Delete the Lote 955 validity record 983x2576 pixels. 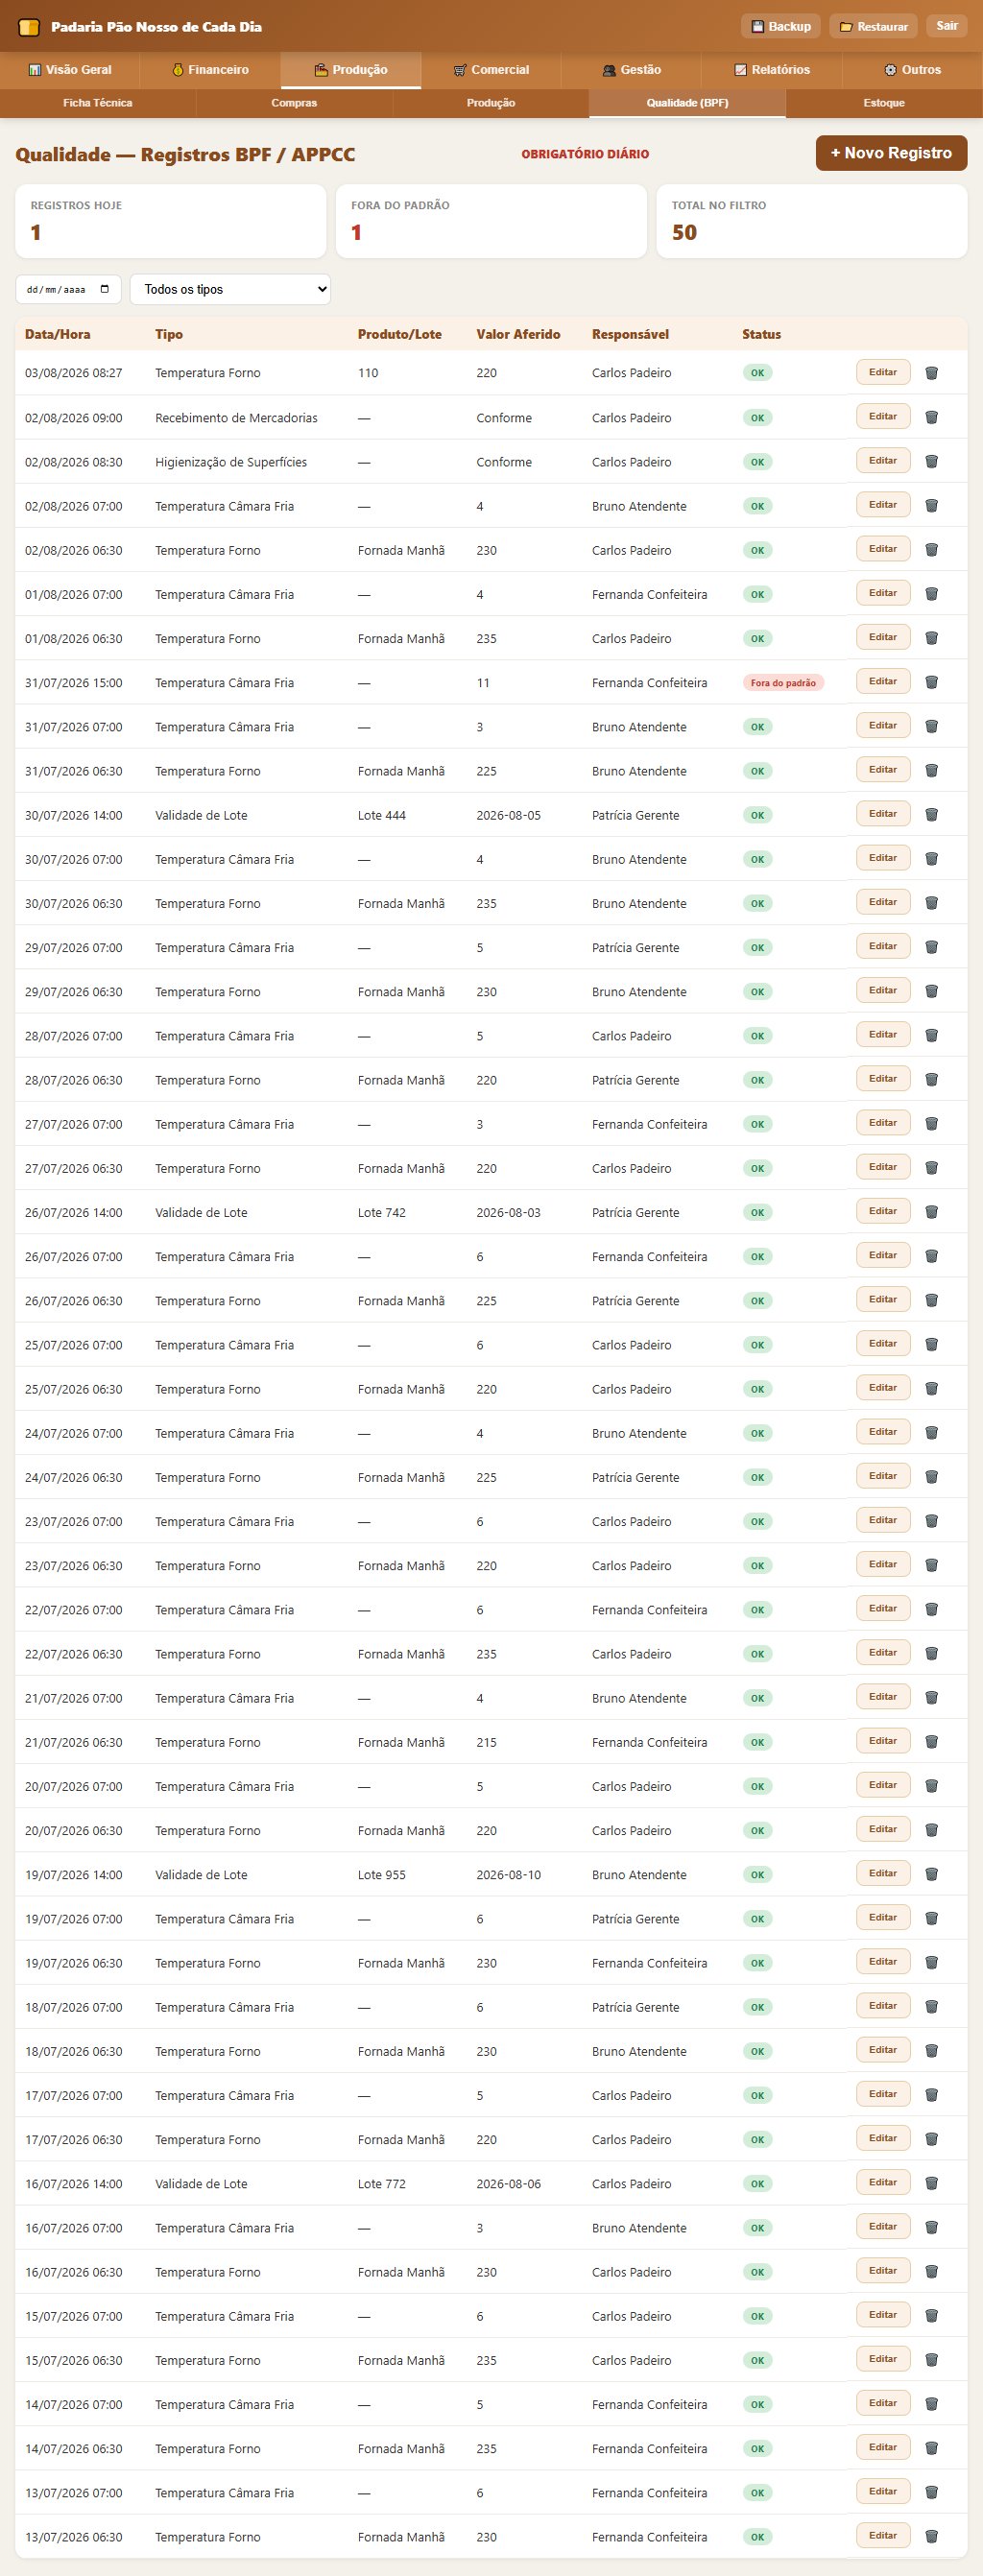pyautogui.click(x=931, y=1874)
